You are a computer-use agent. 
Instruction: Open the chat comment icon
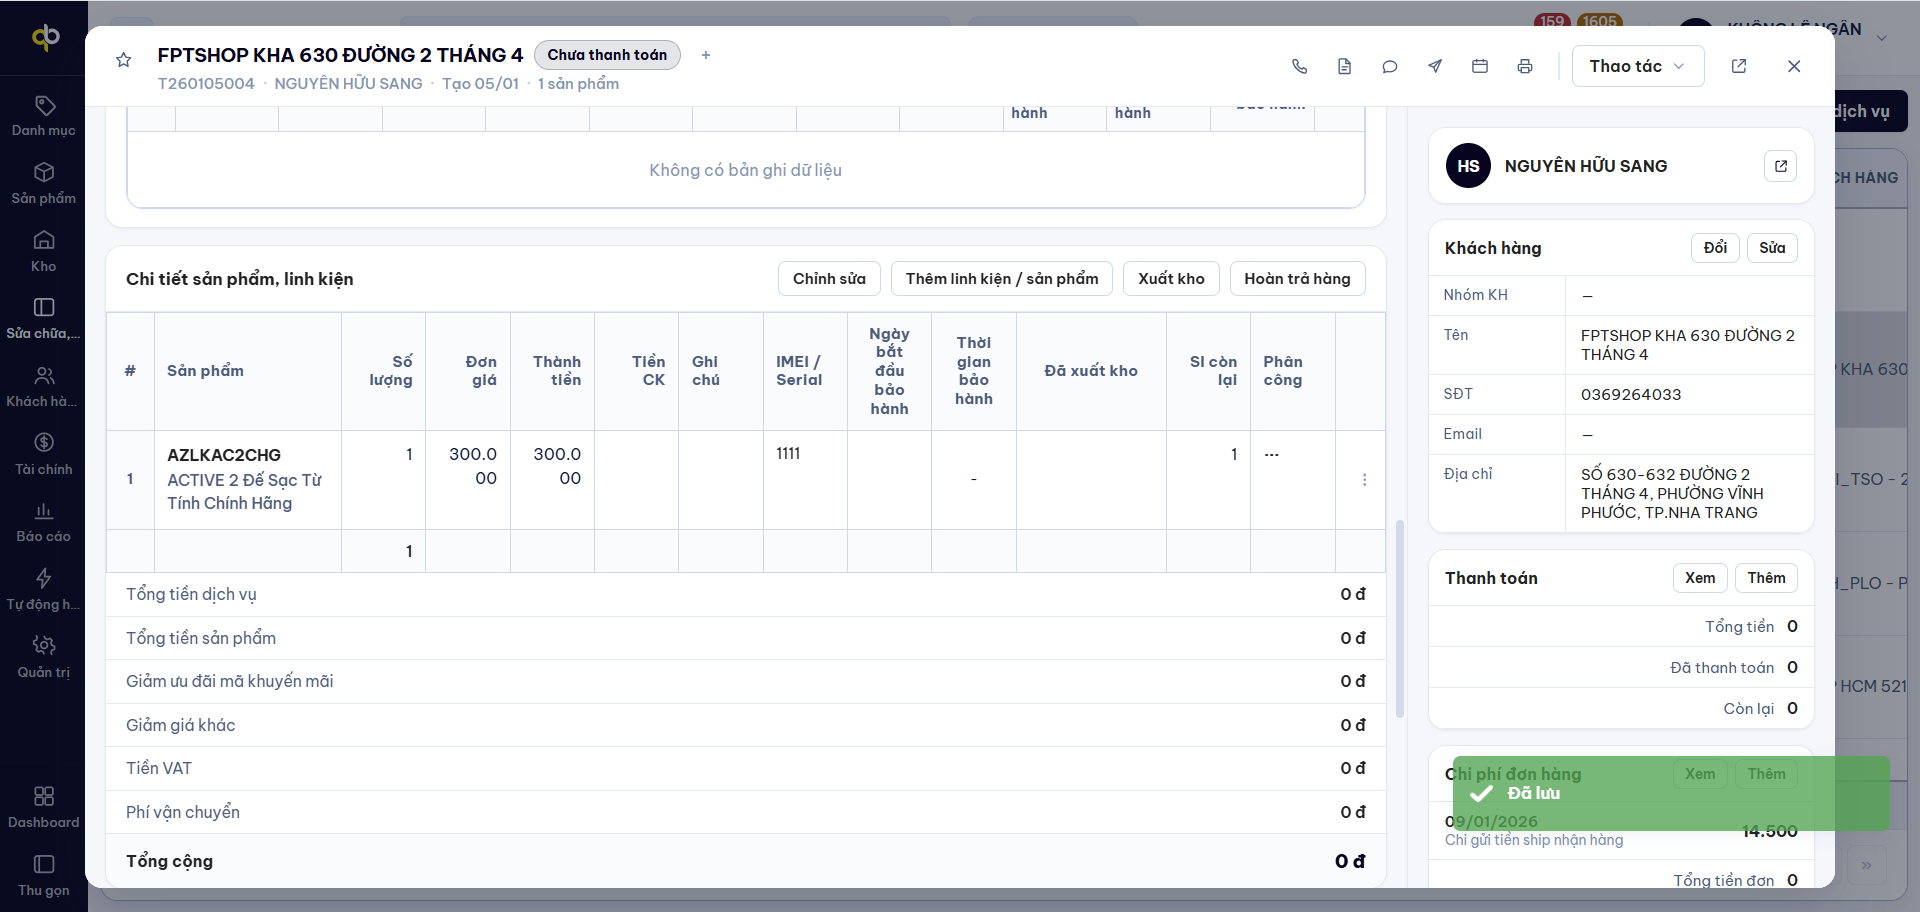click(1389, 66)
